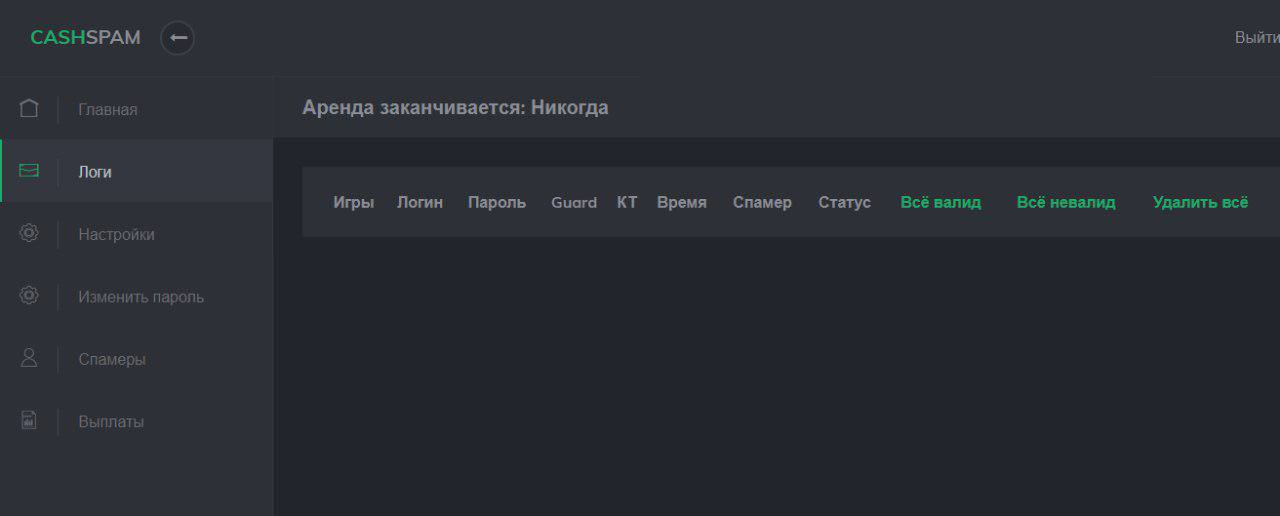Click the Удалить всё button
This screenshot has height=516, width=1280.
[x=1200, y=202]
